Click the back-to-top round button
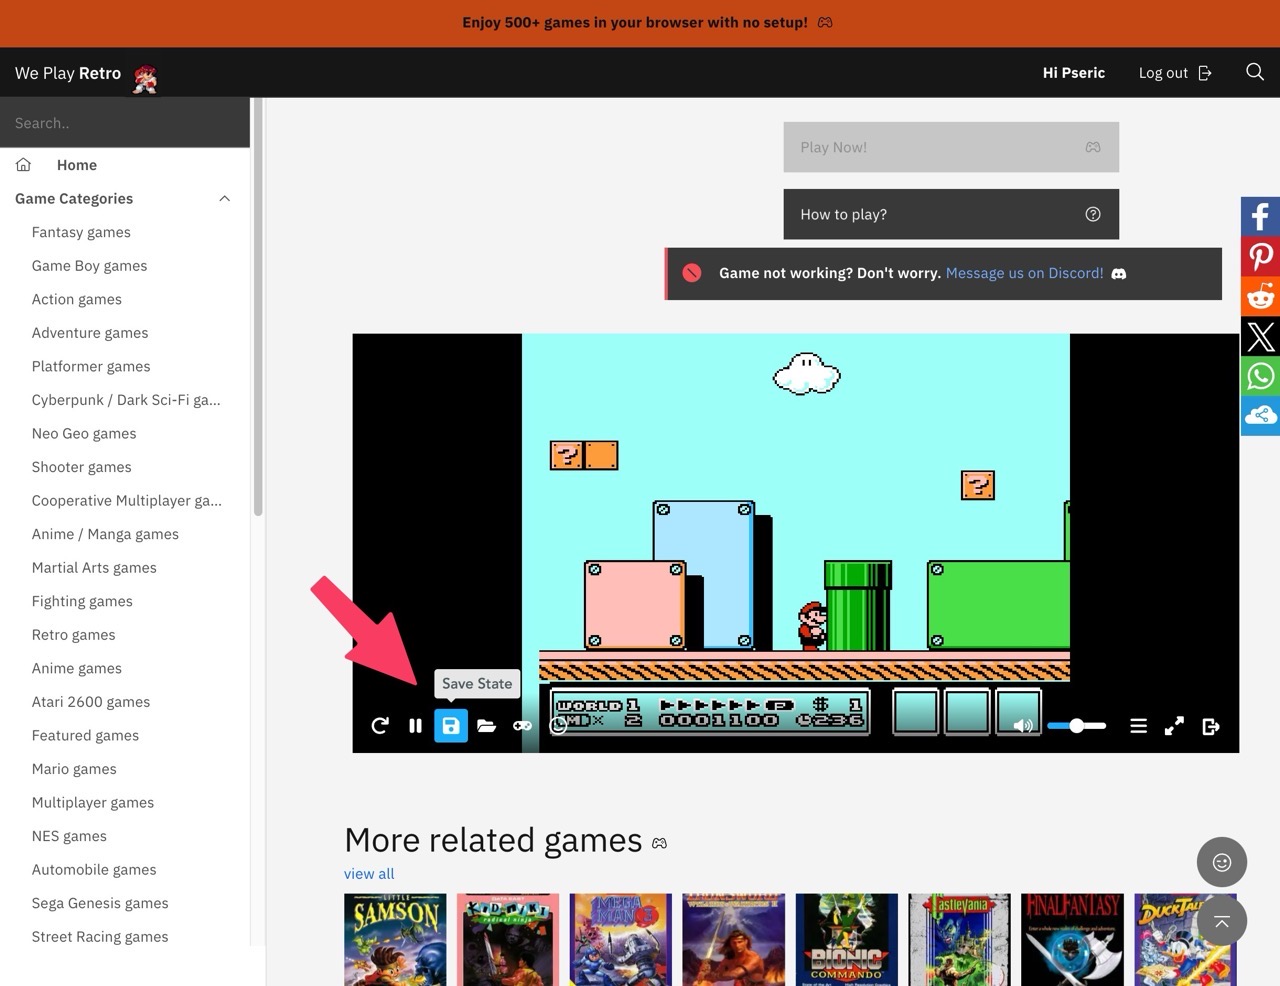1280x986 pixels. coord(1222,921)
